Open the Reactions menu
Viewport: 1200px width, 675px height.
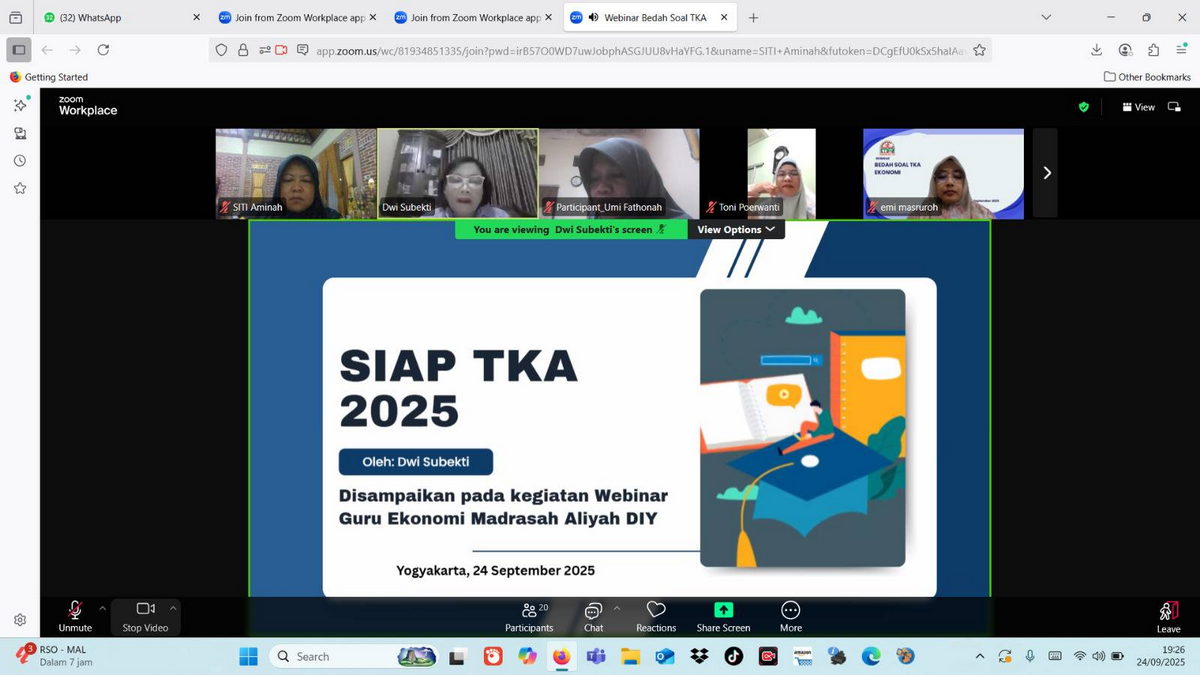656,616
